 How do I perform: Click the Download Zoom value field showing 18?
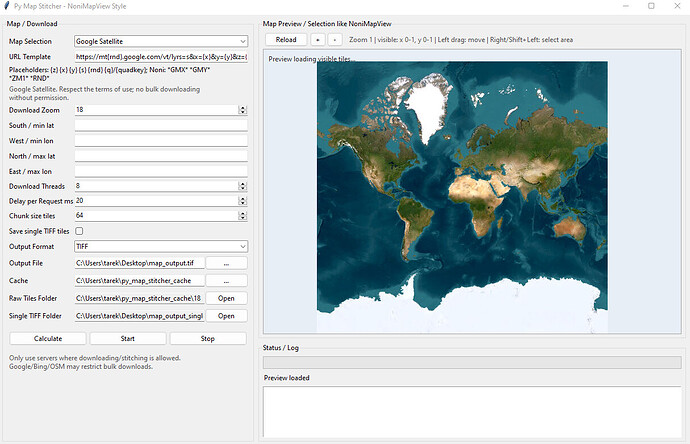[x=156, y=110]
